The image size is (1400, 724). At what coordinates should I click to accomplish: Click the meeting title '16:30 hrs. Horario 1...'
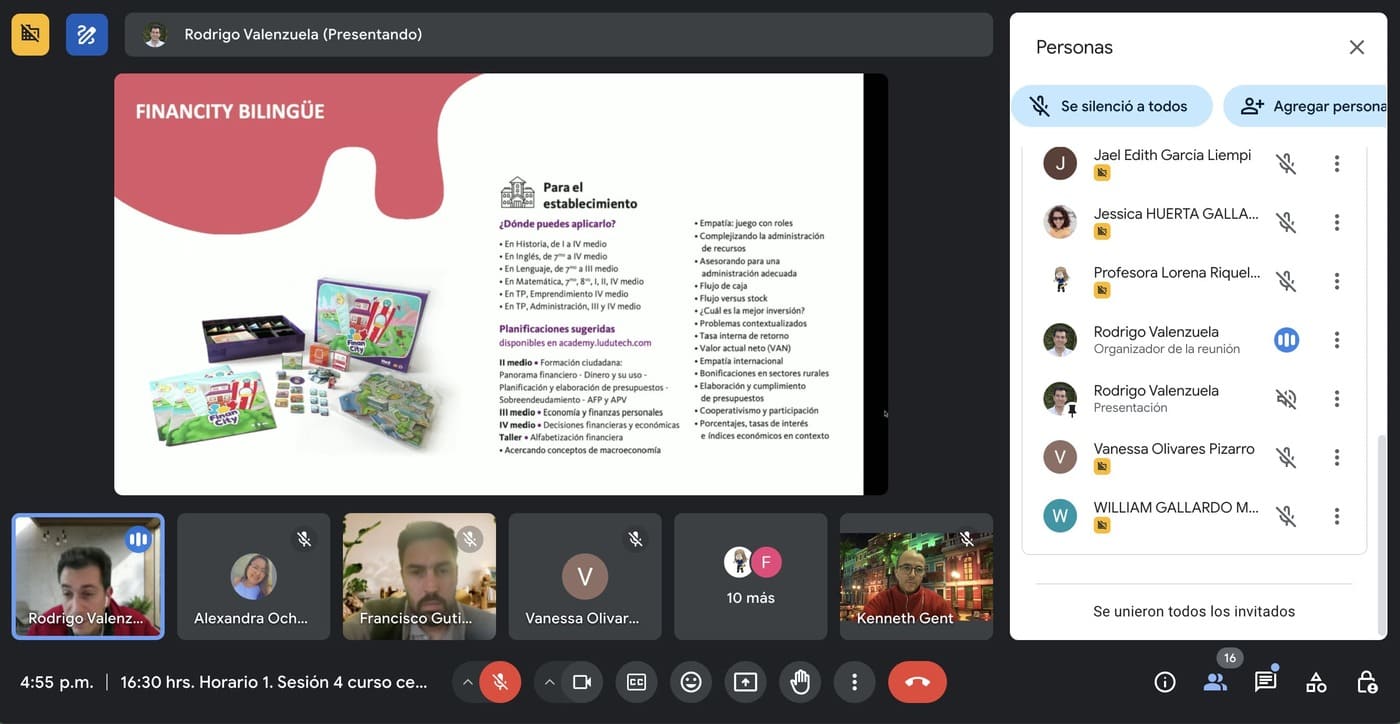[x=274, y=682]
